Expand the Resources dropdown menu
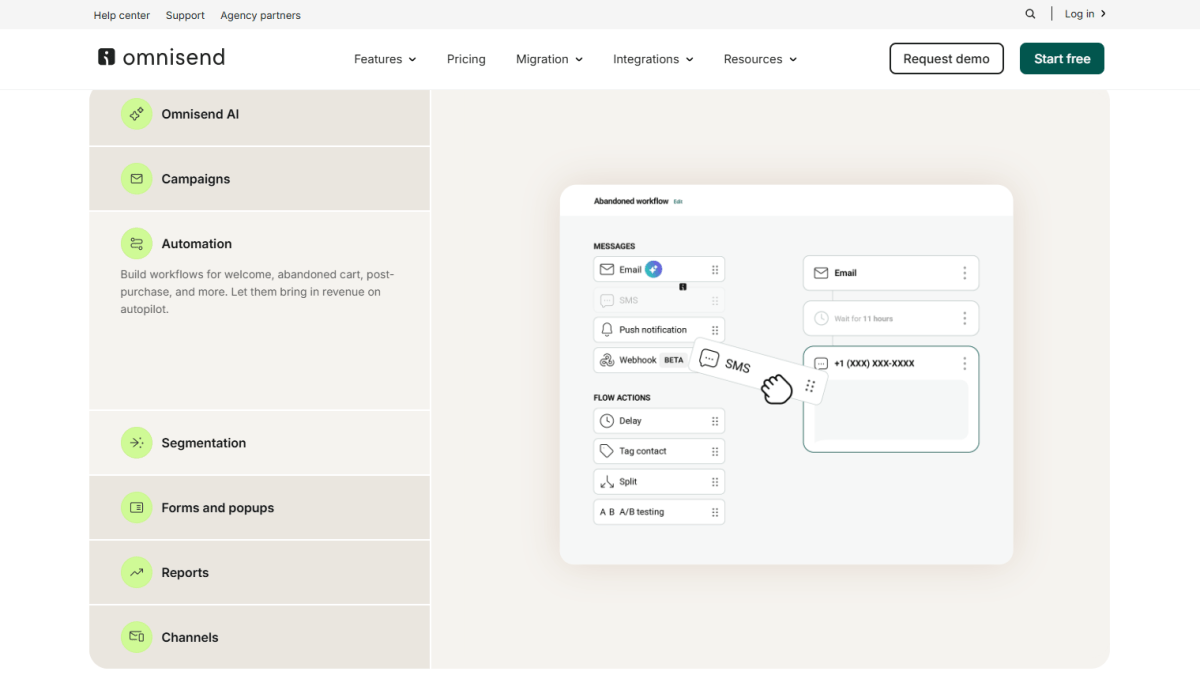The width and height of the screenshot is (1200, 679). [x=760, y=59]
